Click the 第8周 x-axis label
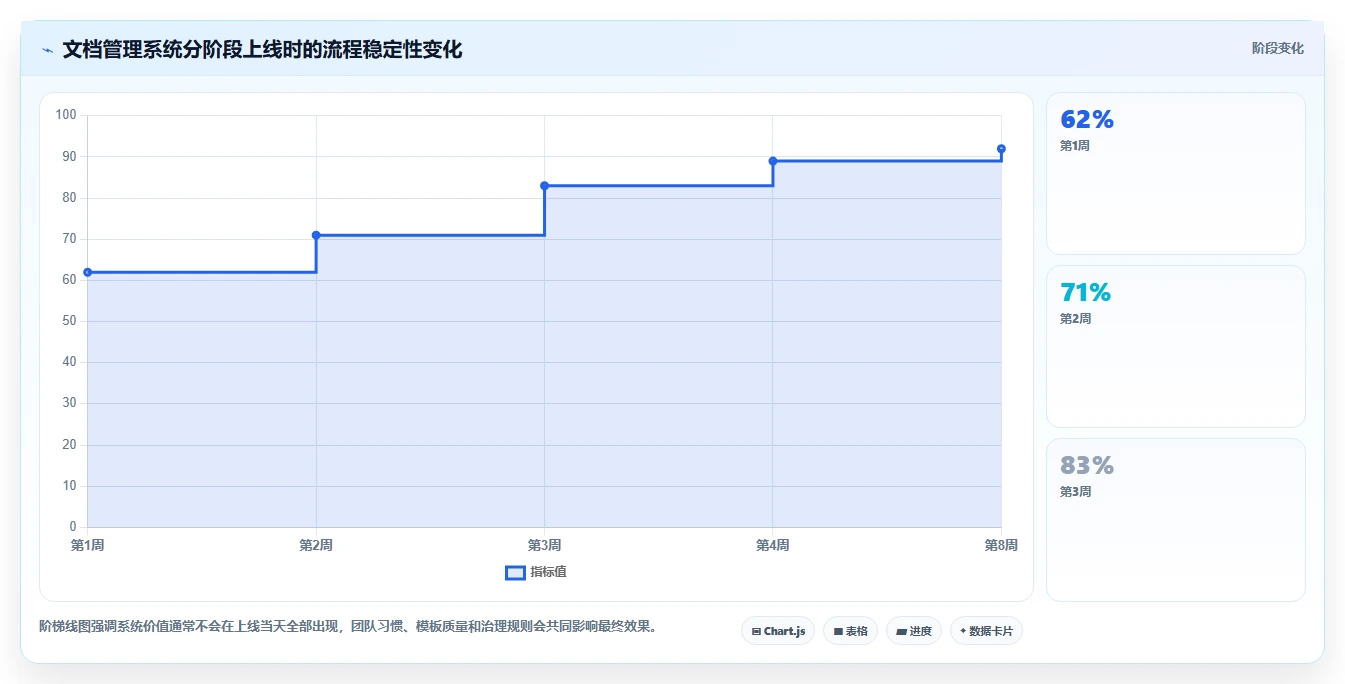 click(x=1001, y=545)
